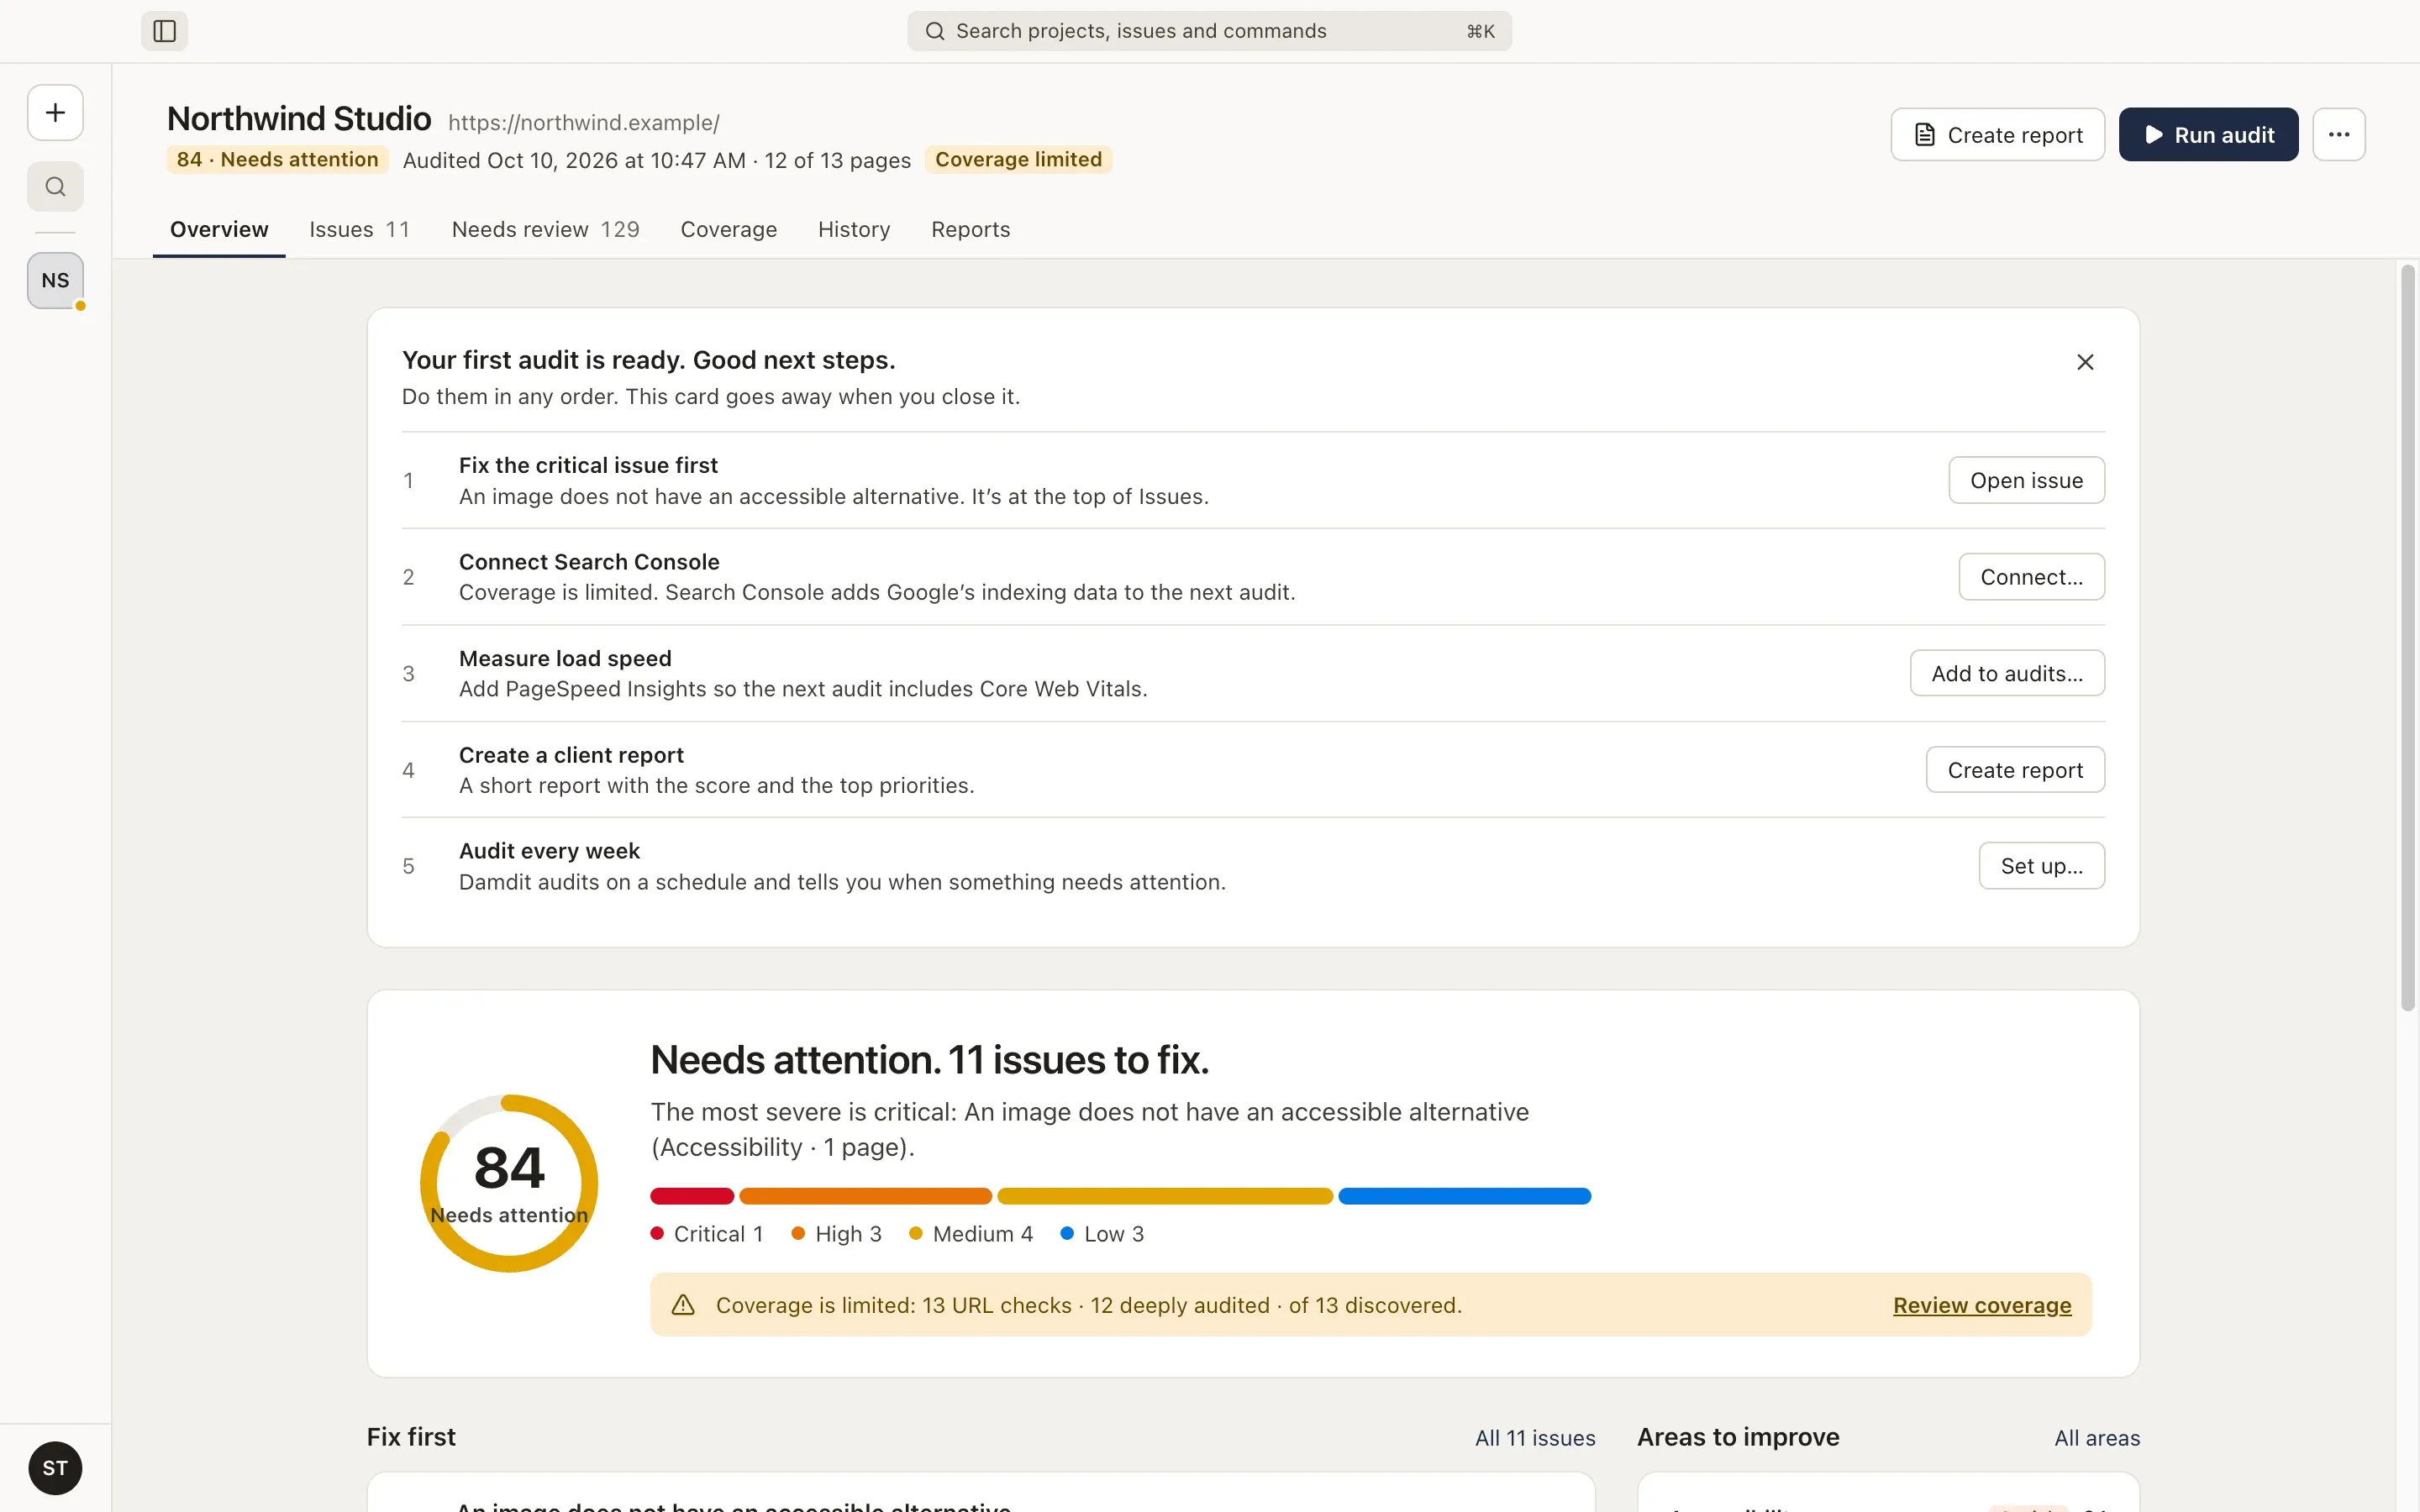2420x1512 pixels.
Task: Click Add to audits... button
Action: 2007,673
